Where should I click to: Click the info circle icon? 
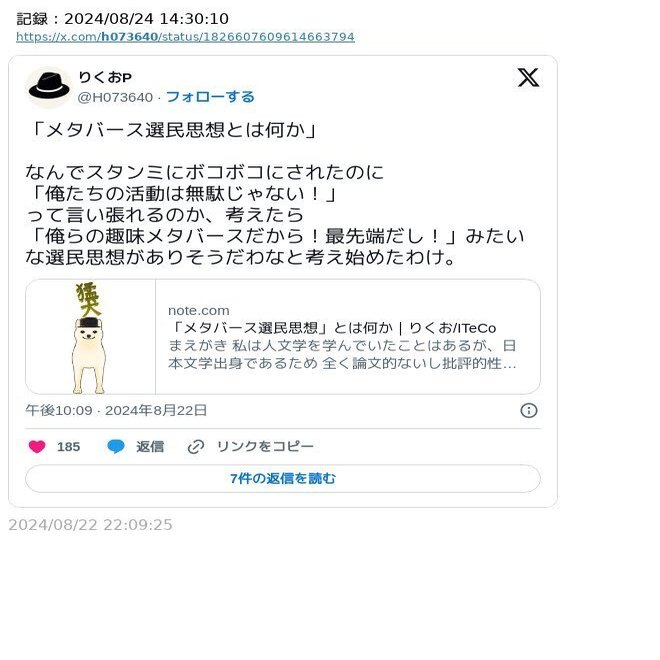529,410
